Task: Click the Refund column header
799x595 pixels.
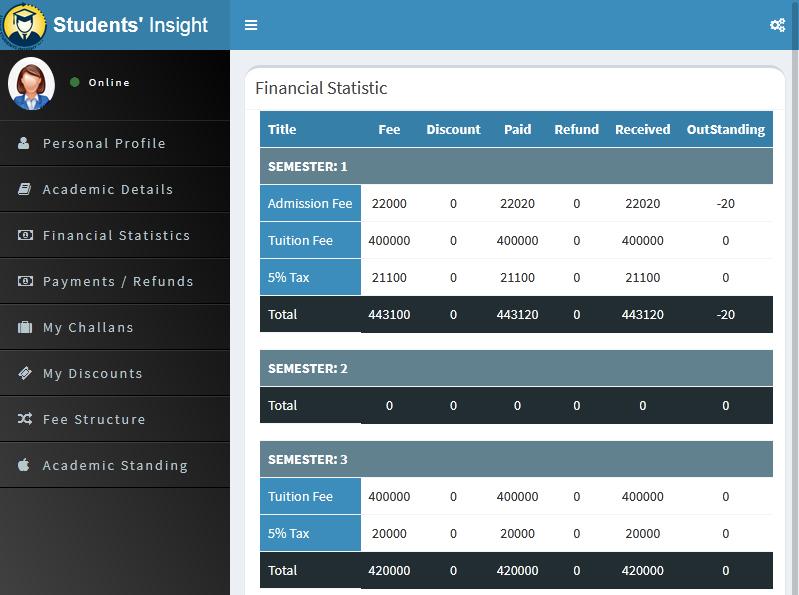Action: [576, 129]
